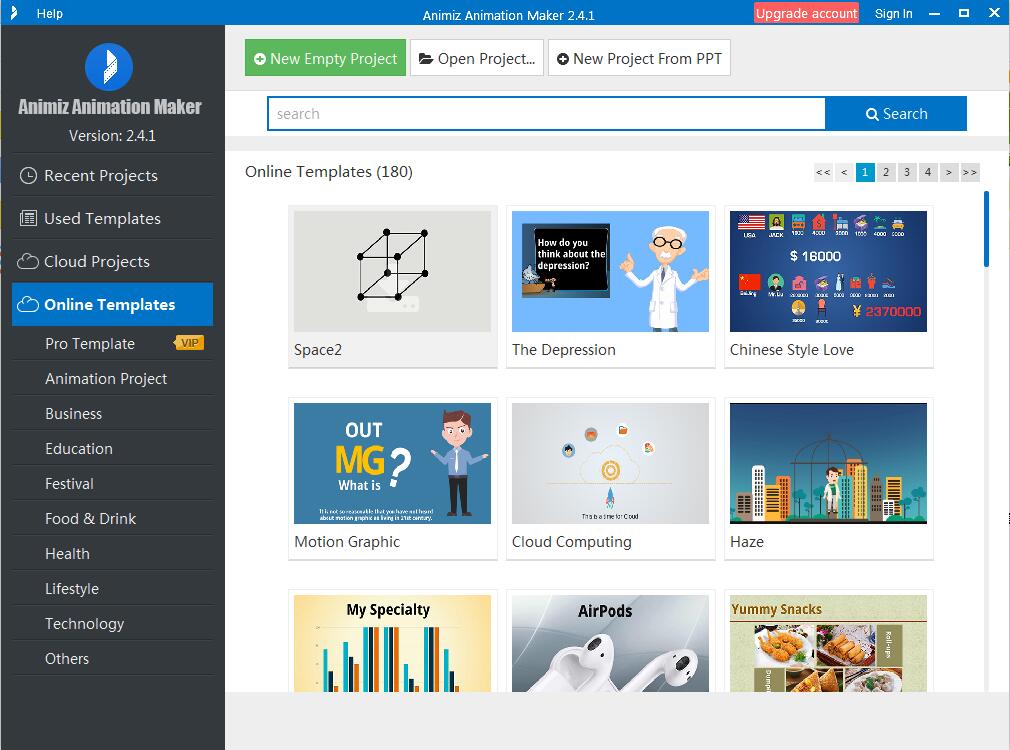Go to page 3 of templates
1010x750 pixels.
coord(907,172)
